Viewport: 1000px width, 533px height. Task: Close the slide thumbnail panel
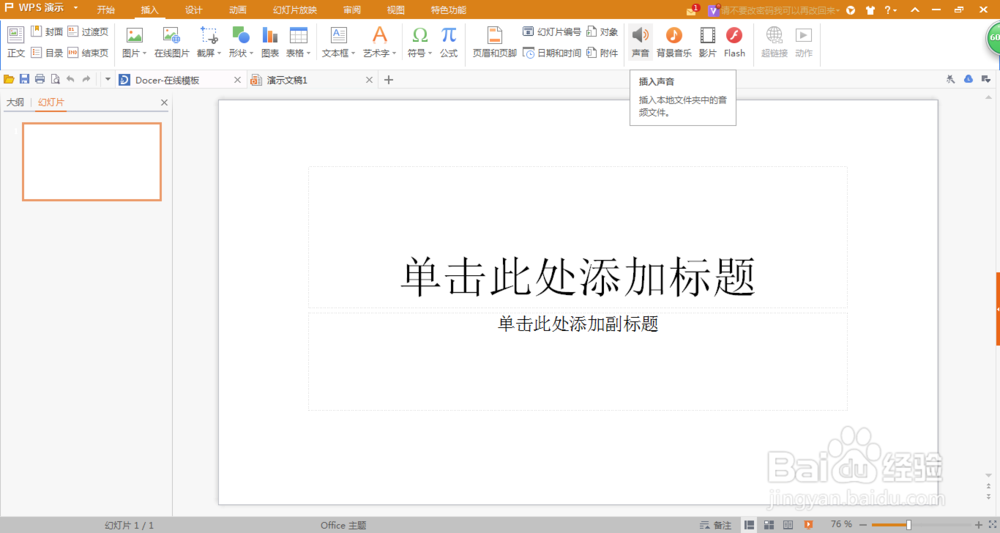coord(164,103)
